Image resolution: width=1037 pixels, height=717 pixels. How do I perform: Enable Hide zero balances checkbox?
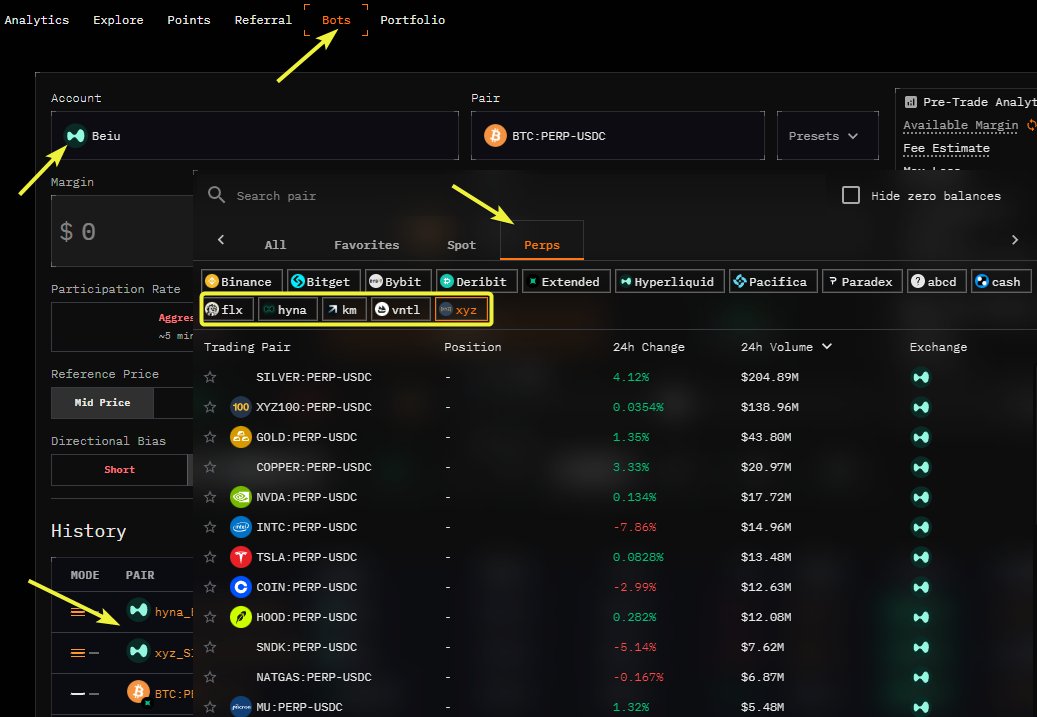(850, 195)
